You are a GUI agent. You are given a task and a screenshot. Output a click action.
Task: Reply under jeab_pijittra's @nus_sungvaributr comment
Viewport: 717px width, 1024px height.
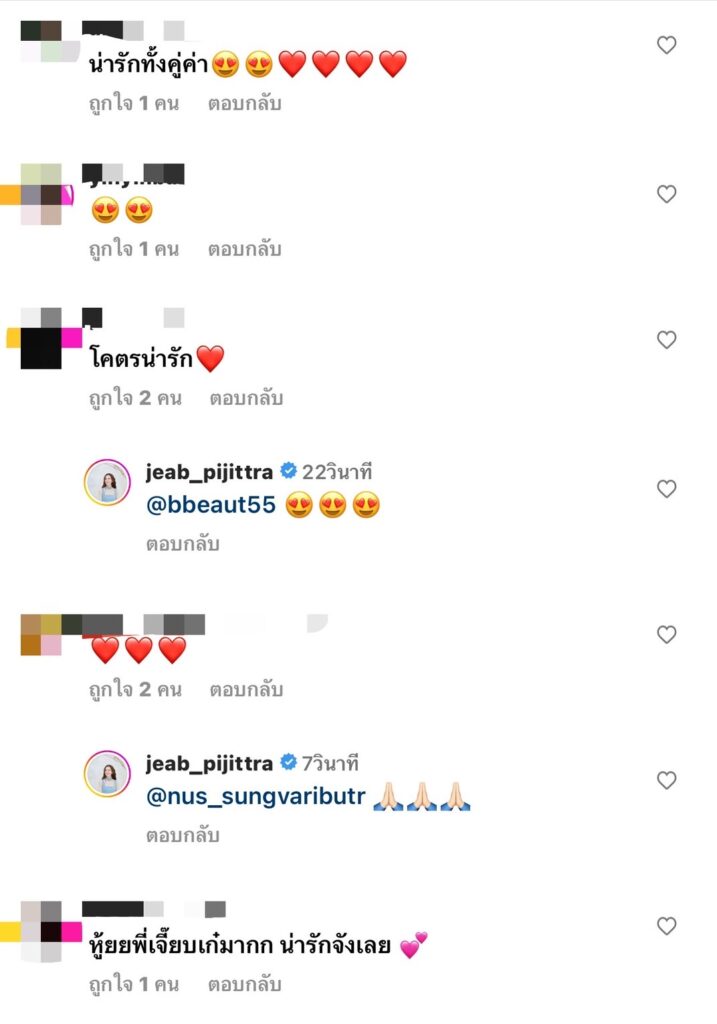[x=182, y=835]
